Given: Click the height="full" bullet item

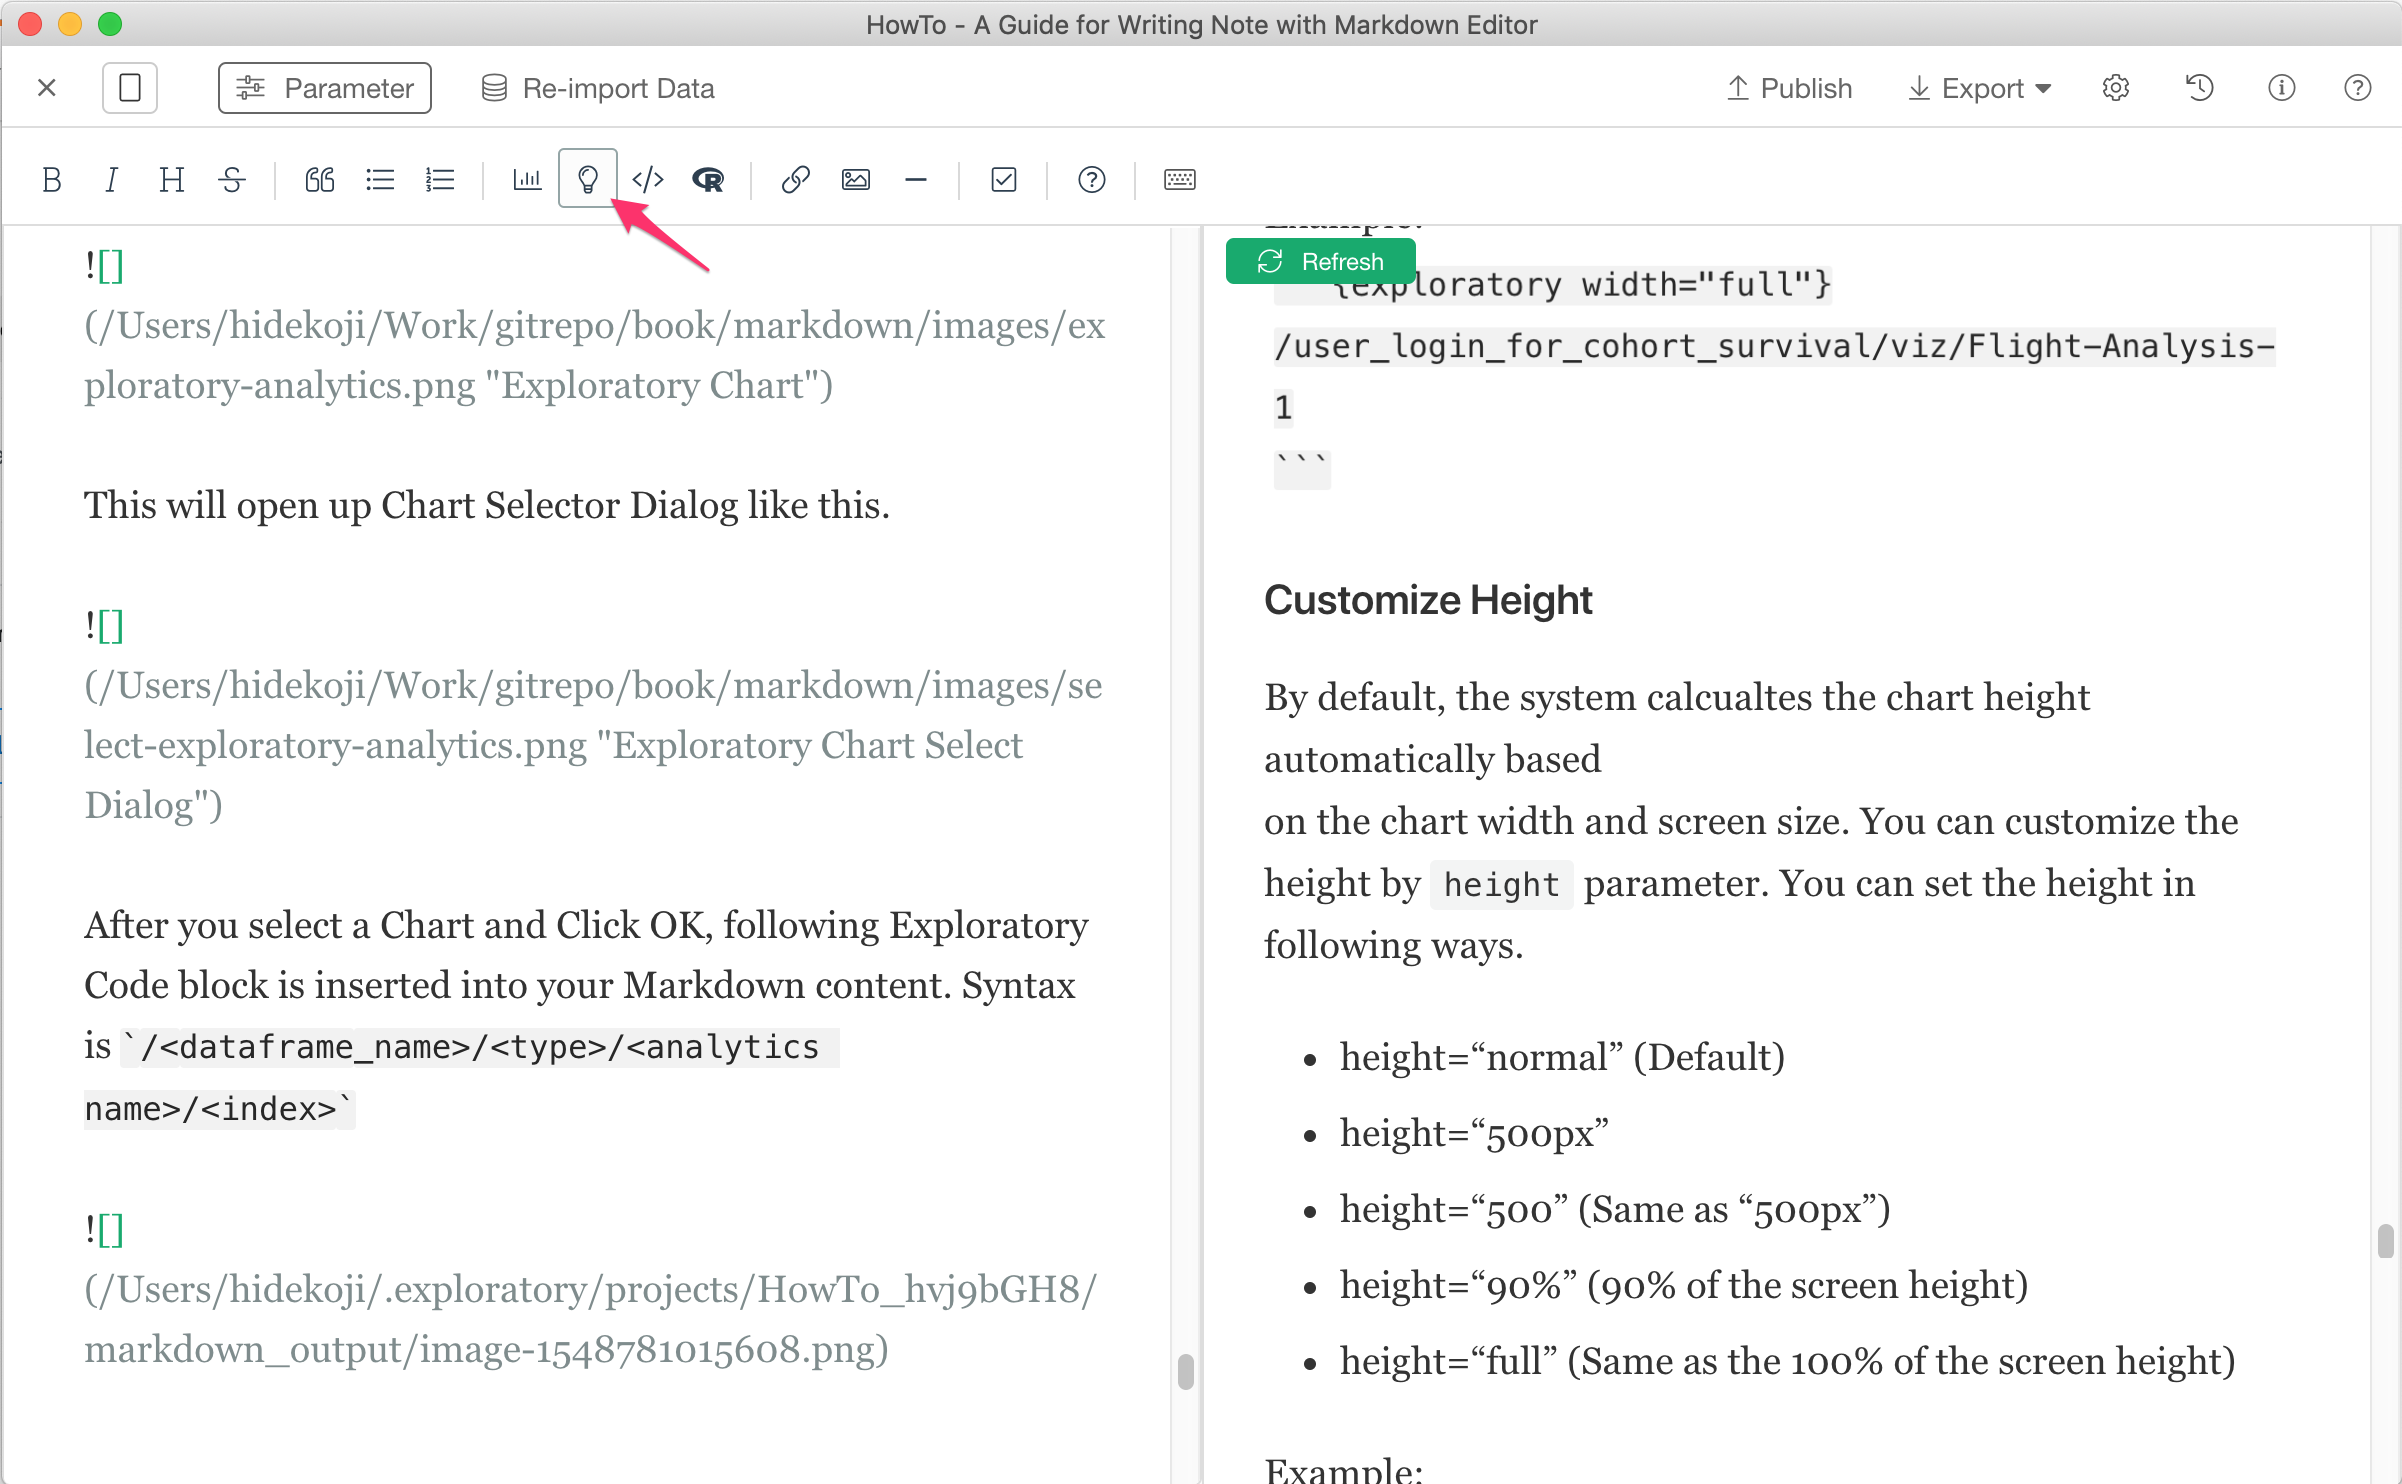Looking at the screenshot, I should [x=1787, y=1361].
